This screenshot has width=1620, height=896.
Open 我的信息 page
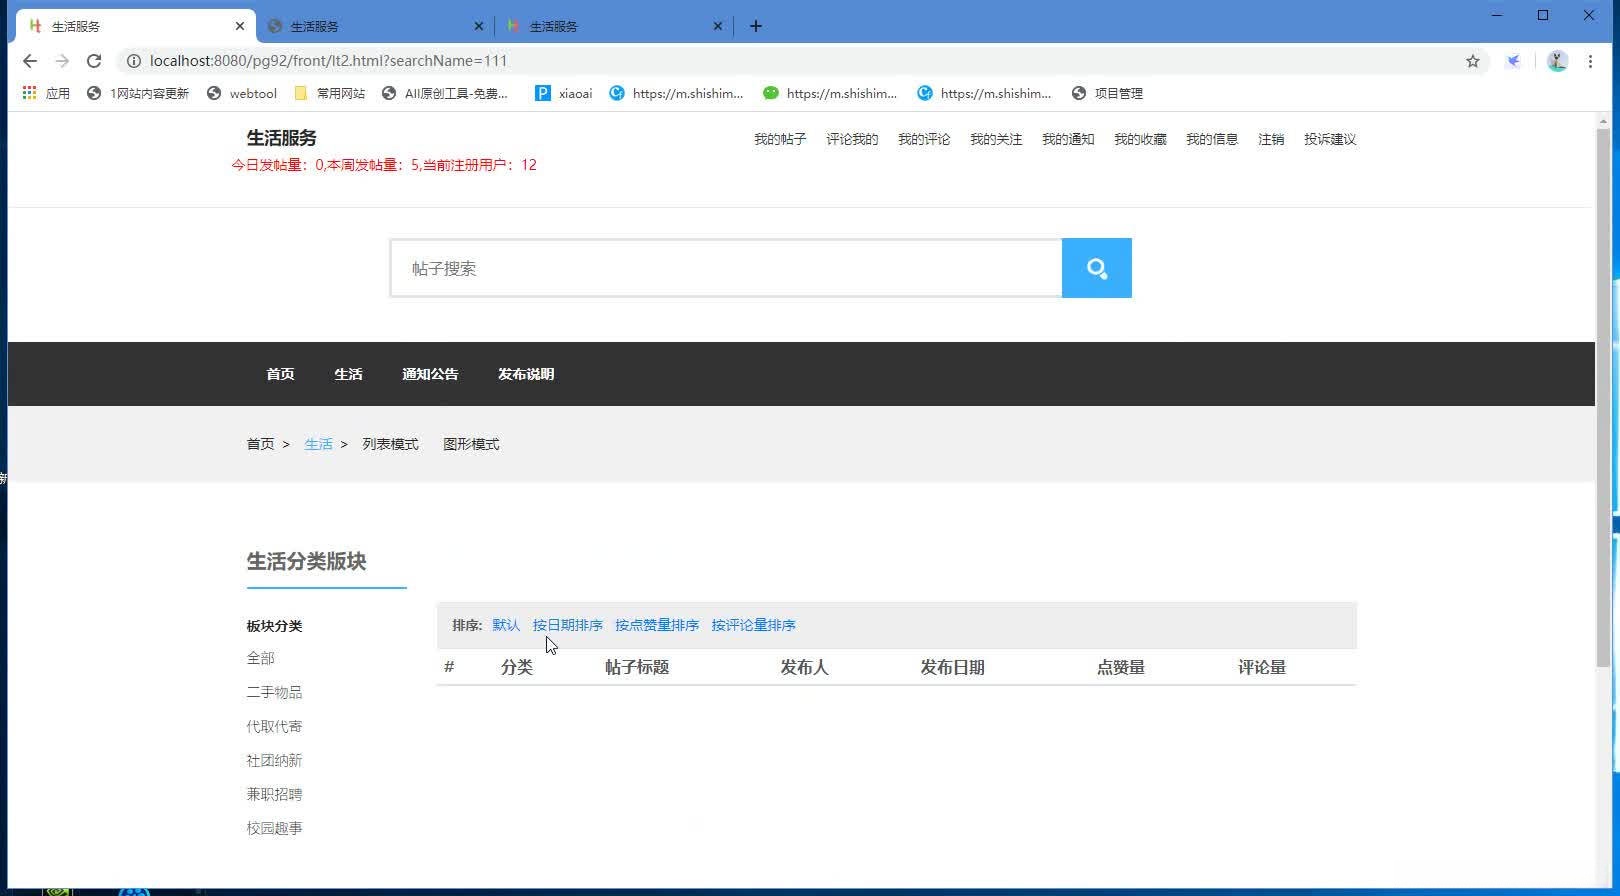click(x=1212, y=139)
